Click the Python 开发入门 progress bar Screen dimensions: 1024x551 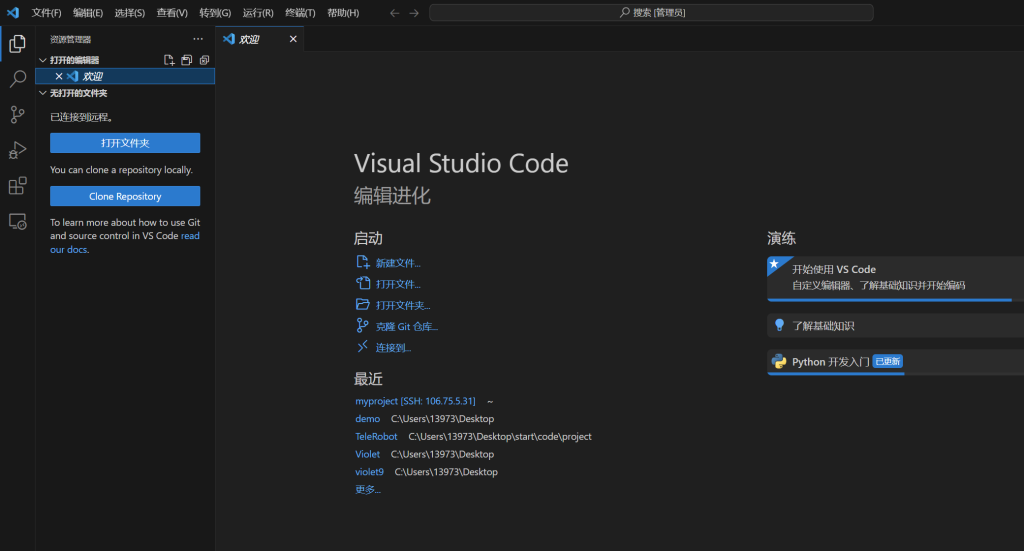pos(836,373)
